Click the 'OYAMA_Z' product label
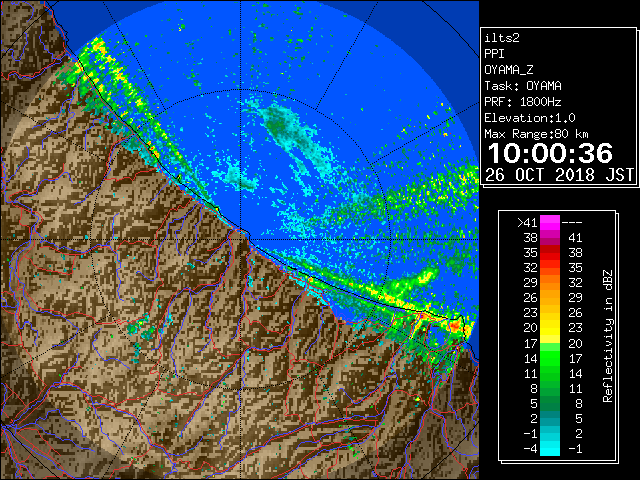The image size is (640, 480). point(509,70)
